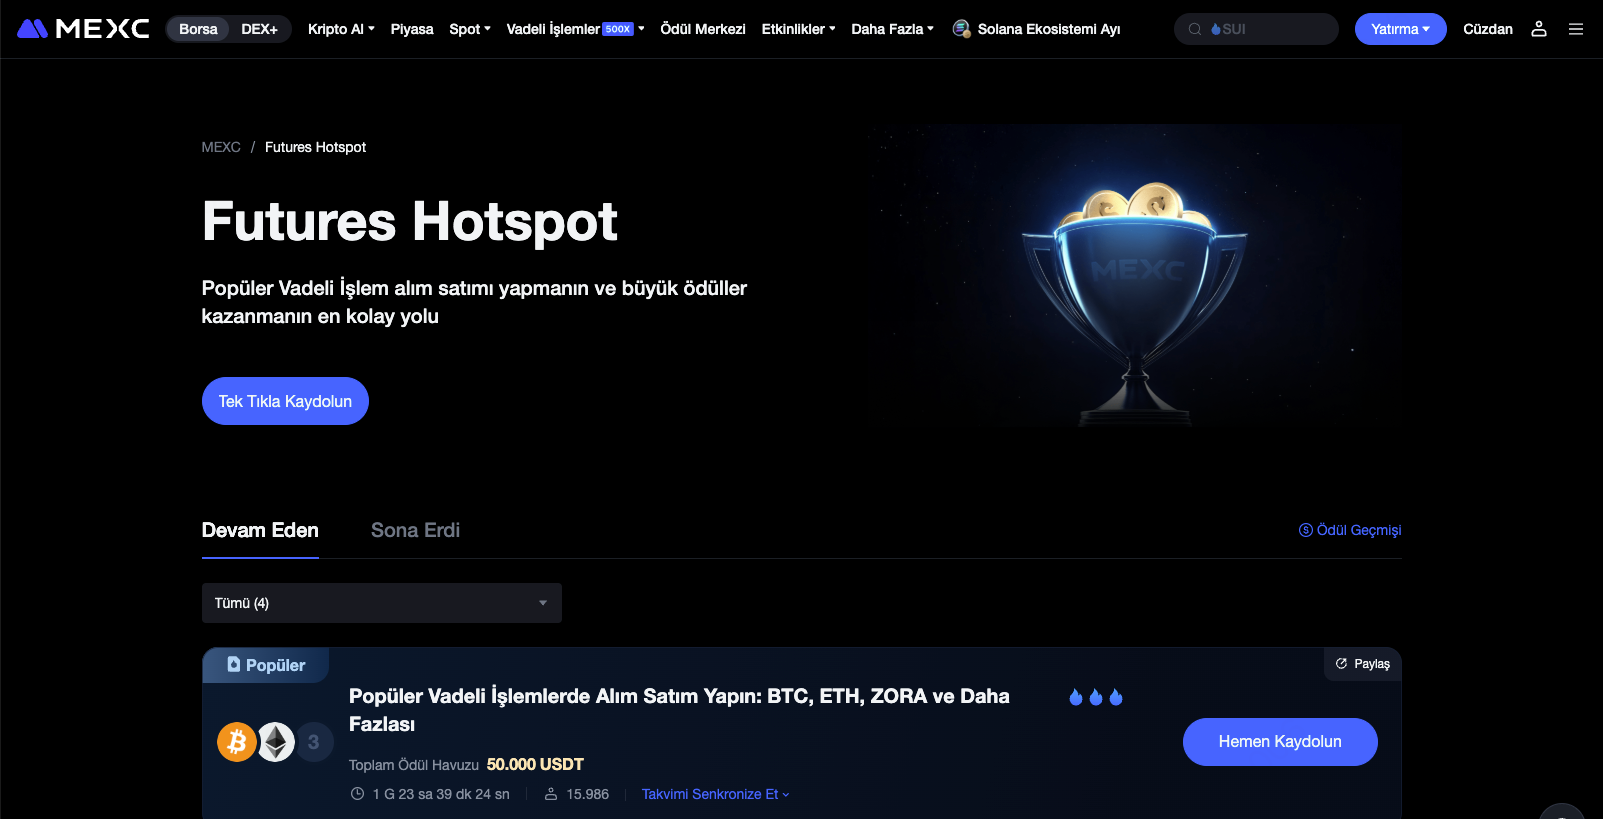Click the 500X badge on Vadeli İşlemler
Viewport: 1603px width, 819px height.
click(x=618, y=29)
